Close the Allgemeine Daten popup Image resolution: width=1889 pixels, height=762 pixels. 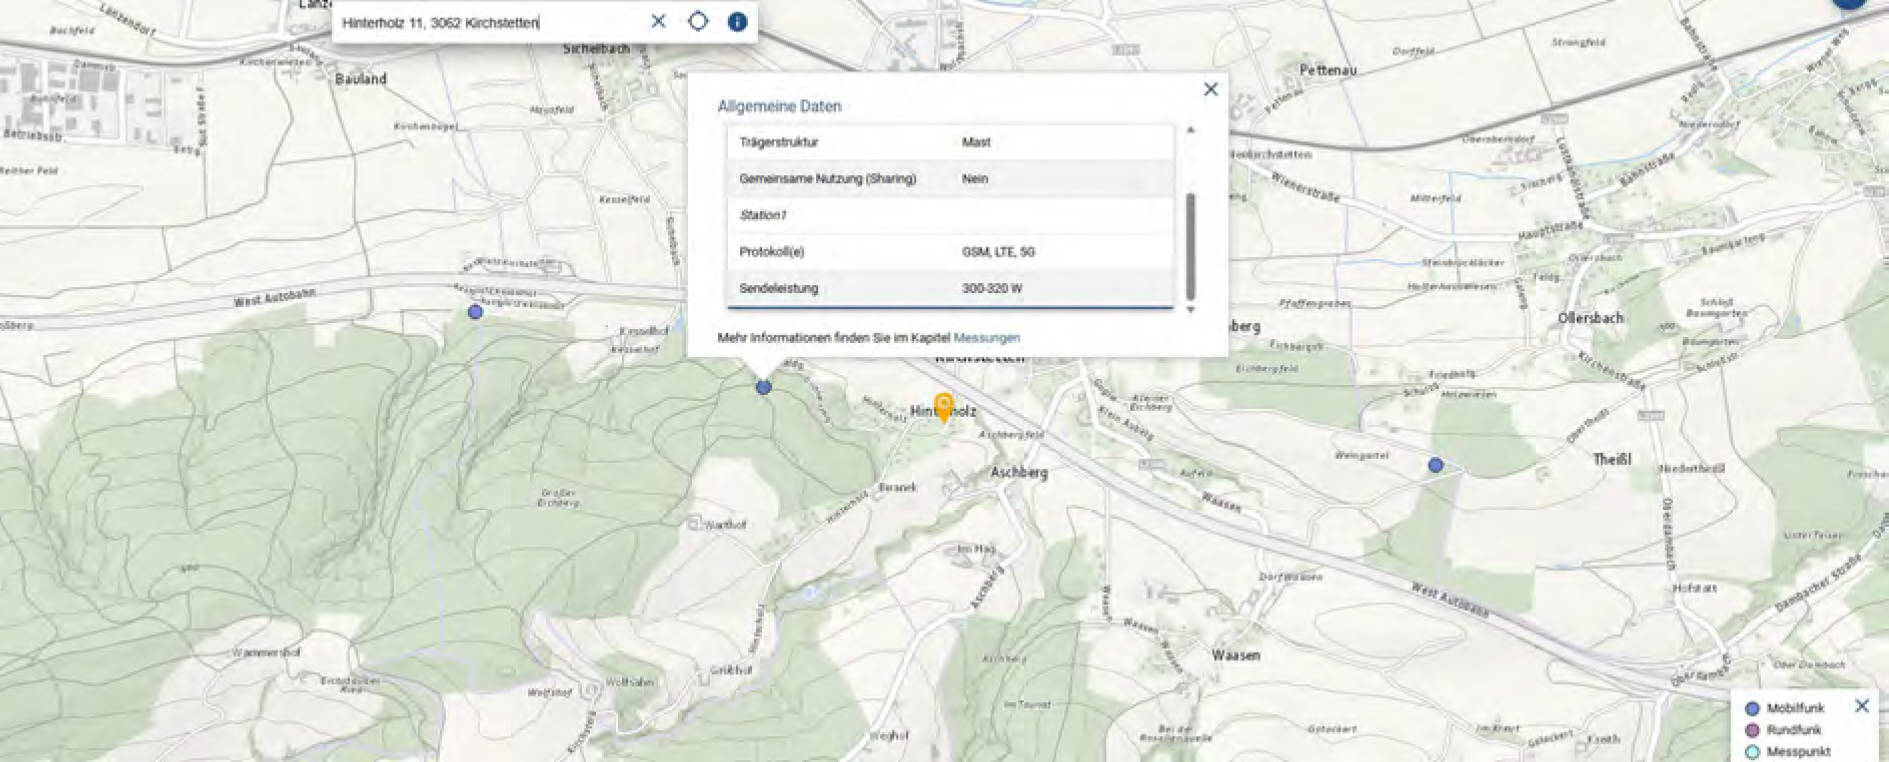click(x=1210, y=89)
